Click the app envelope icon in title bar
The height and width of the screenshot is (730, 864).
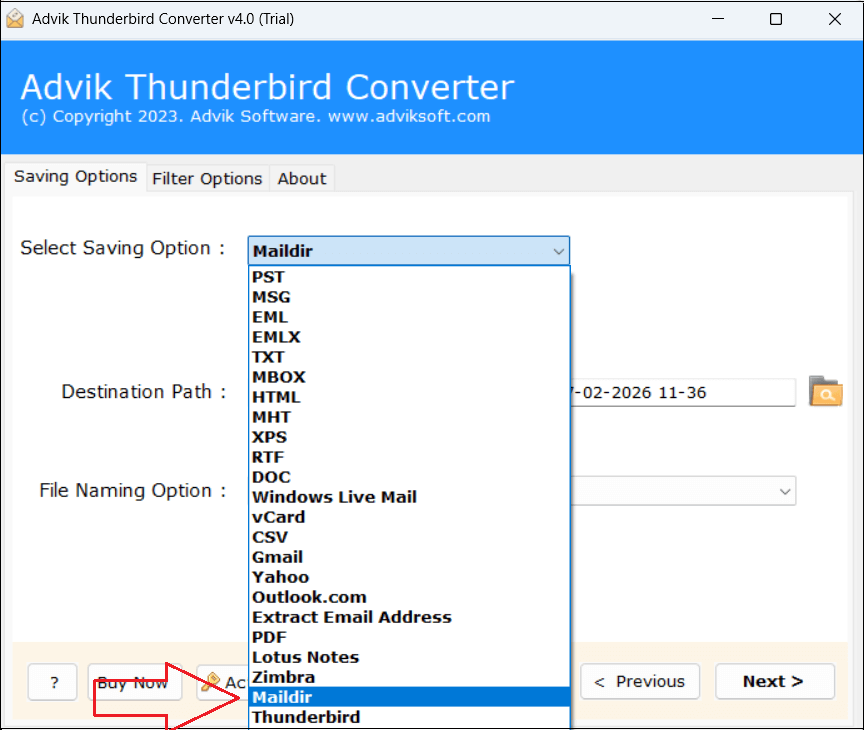tap(15, 19)
